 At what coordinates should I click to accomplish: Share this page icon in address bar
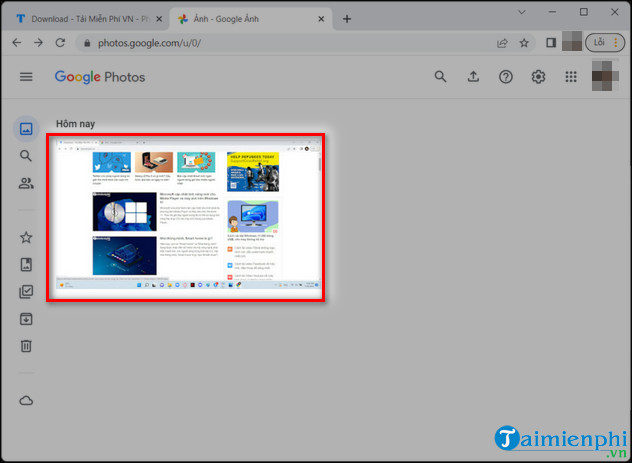(x=502, y=43)
